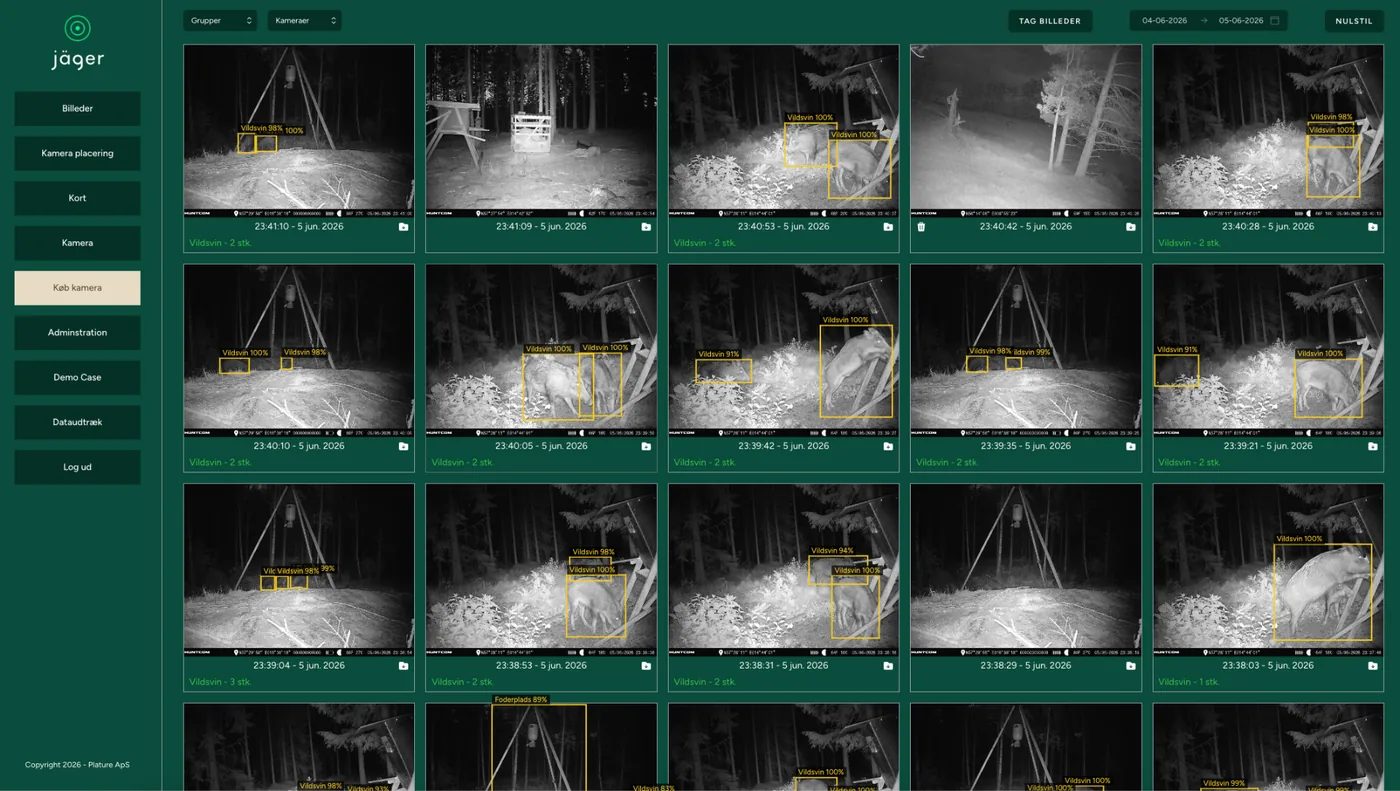This screenshot has width=1400, height=791.
Task: Open the photo captured at 23:40:53
Action: pos(783,131)
